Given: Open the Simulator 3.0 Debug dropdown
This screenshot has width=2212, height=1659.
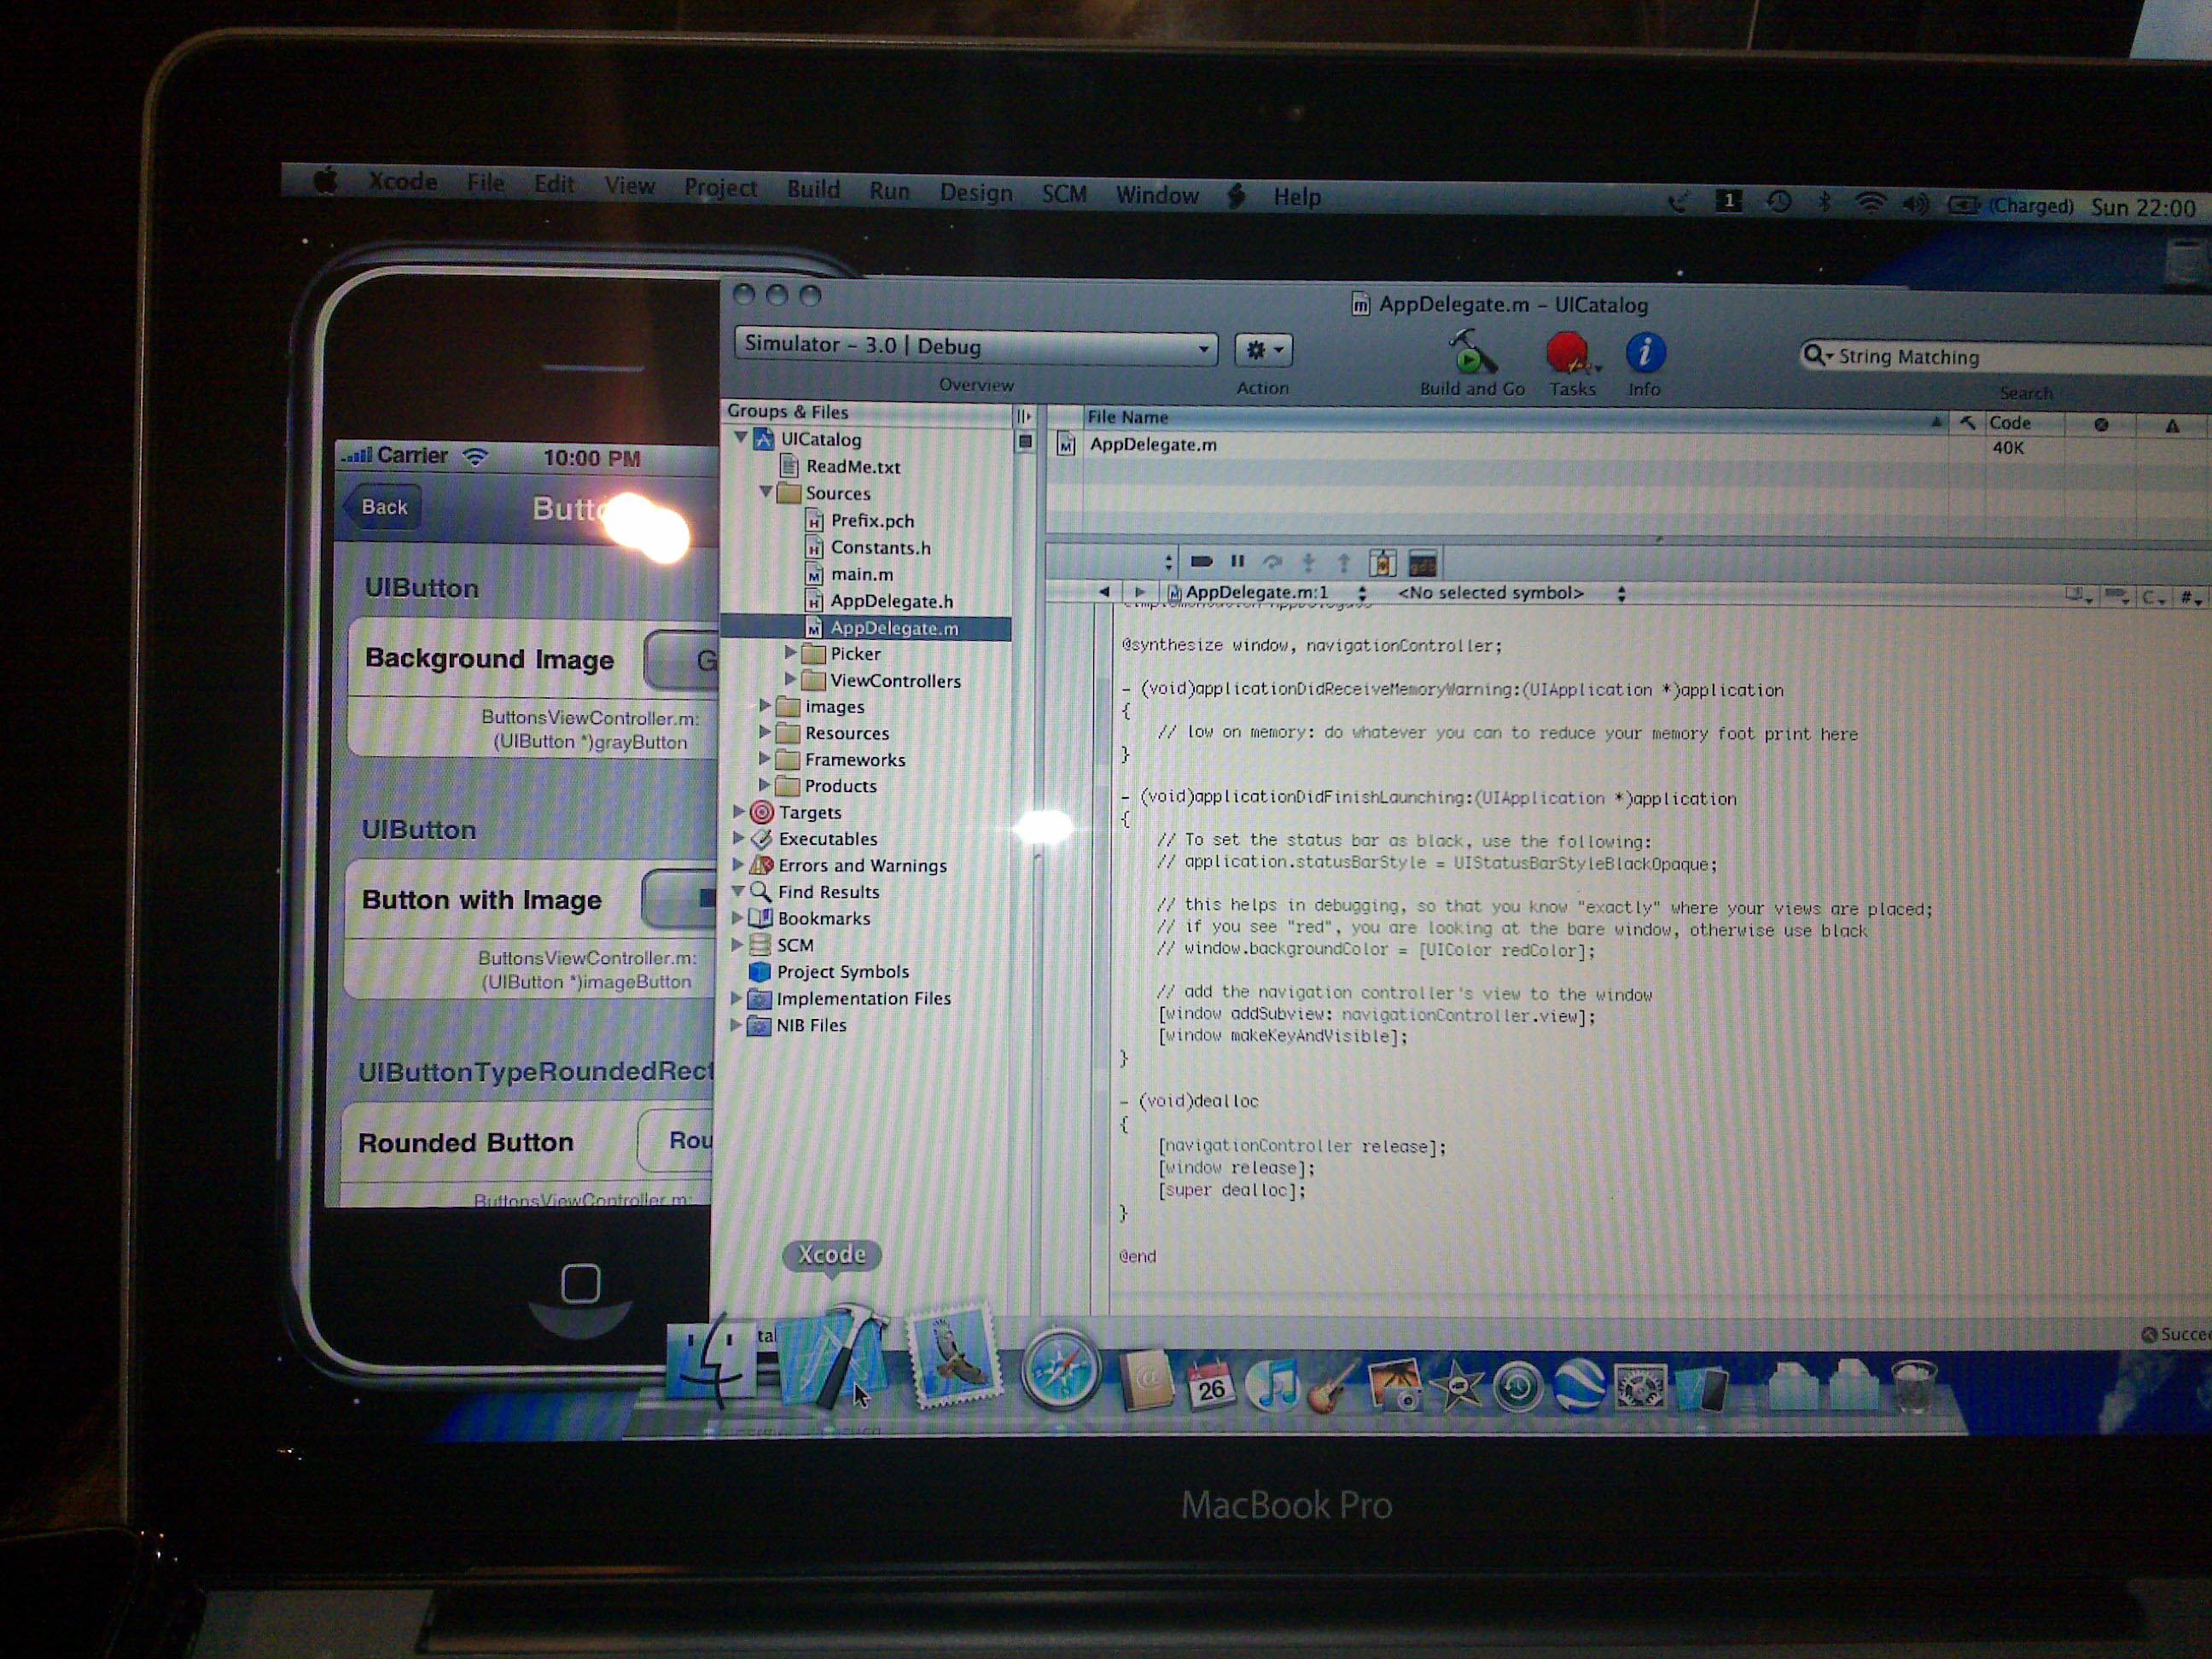Looking at the screenshot, I should point(976,346).
